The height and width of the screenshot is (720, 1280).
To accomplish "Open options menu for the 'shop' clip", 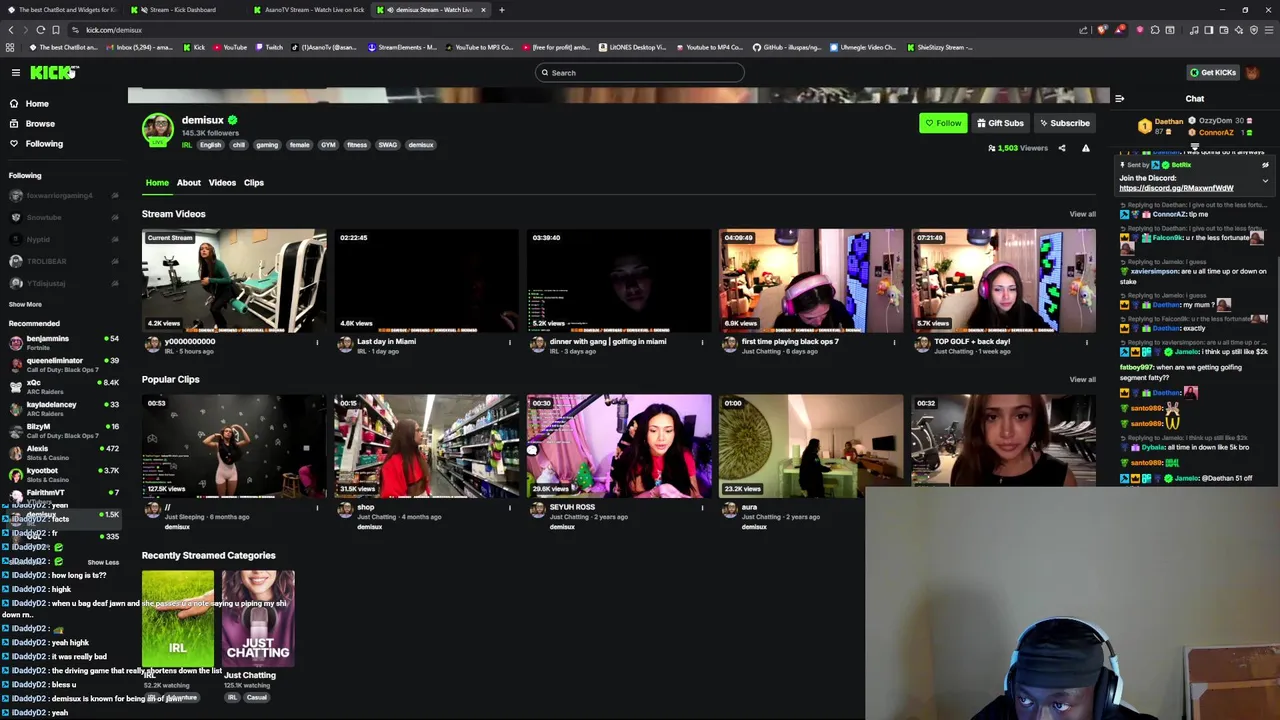I will [509, 508].
